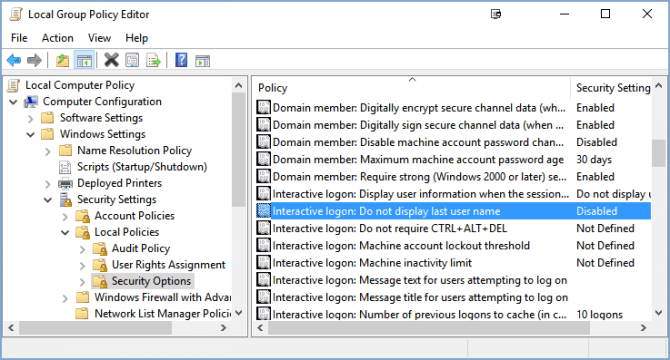Open the Properties toolbar icon
This screenshot has width=670, height=360.
pos(132,60)
